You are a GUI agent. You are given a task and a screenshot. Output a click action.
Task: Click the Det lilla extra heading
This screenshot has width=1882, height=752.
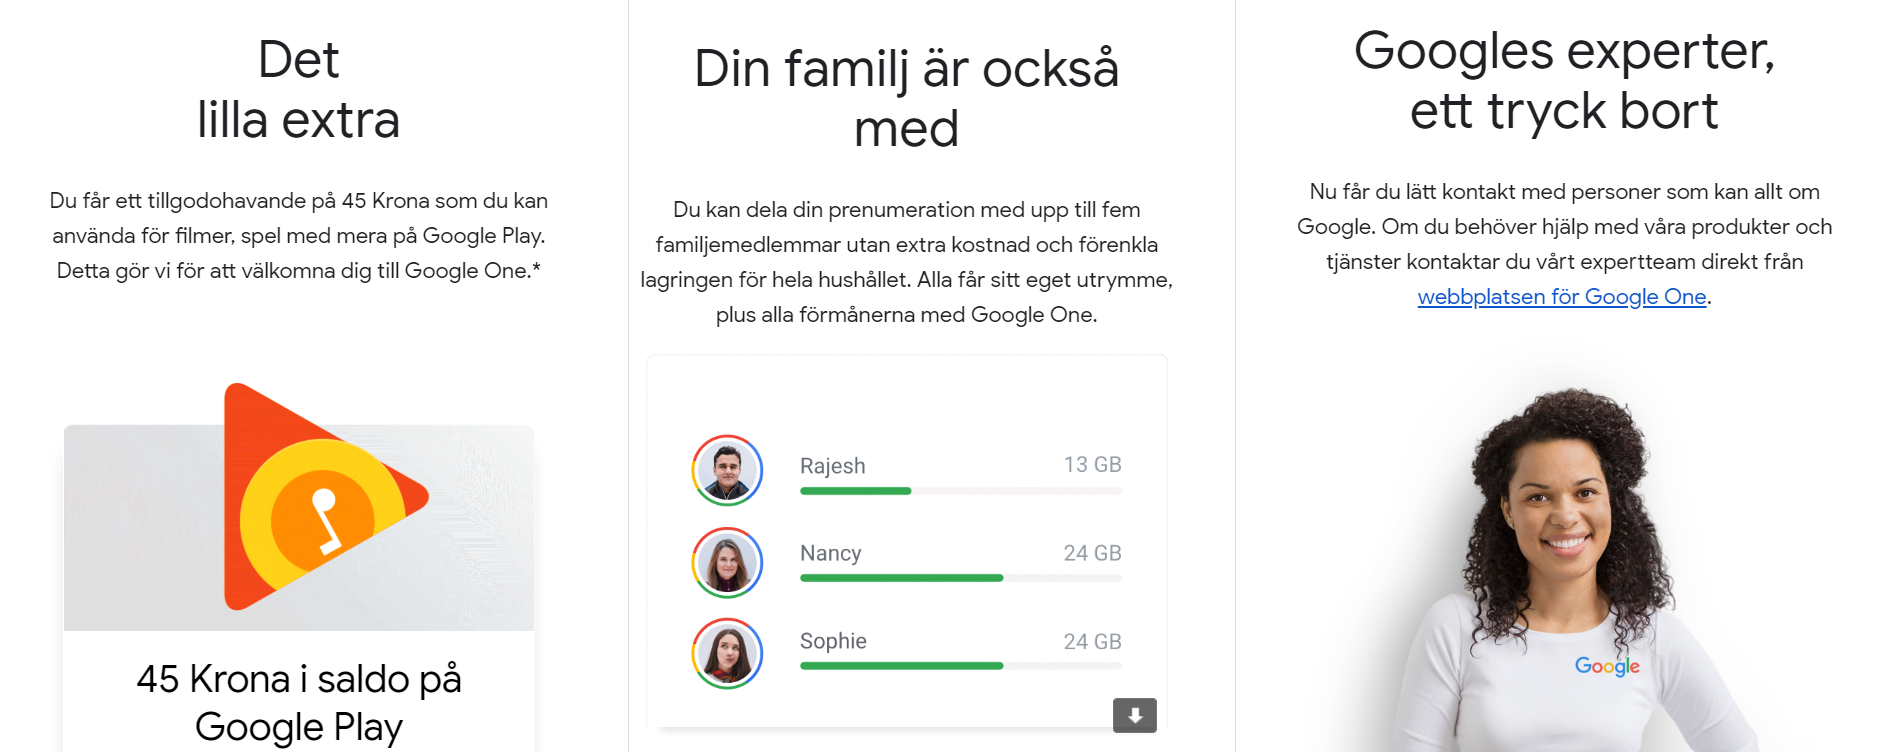(299, 90)
